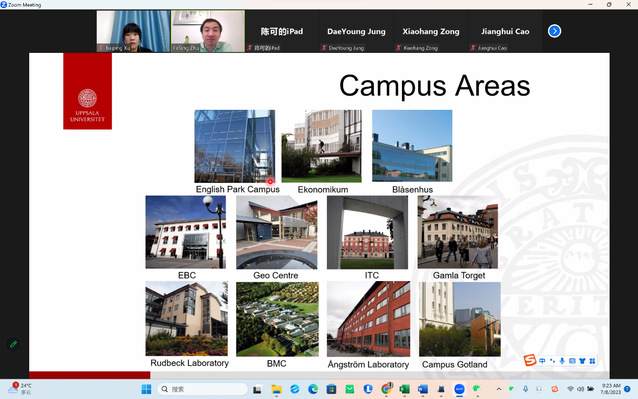Open the Sogou toolbox grid icon

(592, 361)
